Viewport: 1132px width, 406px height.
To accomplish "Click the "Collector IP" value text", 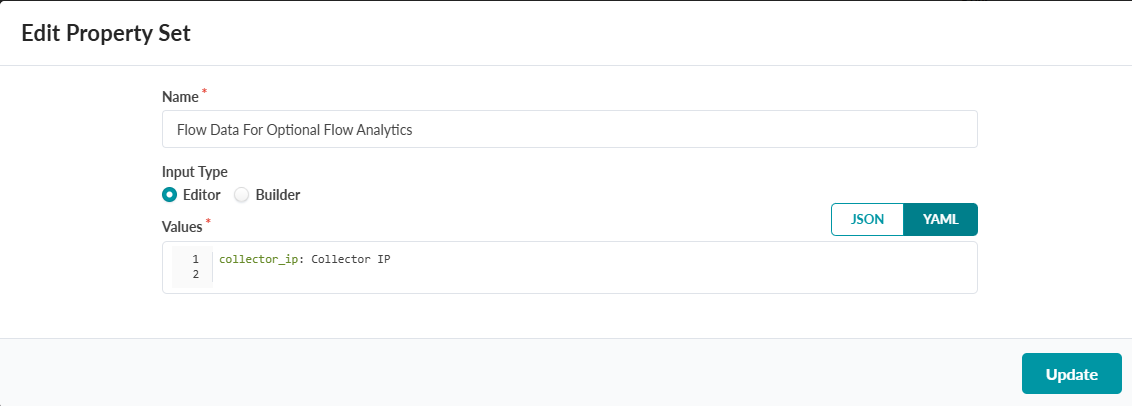I will [x=351, y=260].
